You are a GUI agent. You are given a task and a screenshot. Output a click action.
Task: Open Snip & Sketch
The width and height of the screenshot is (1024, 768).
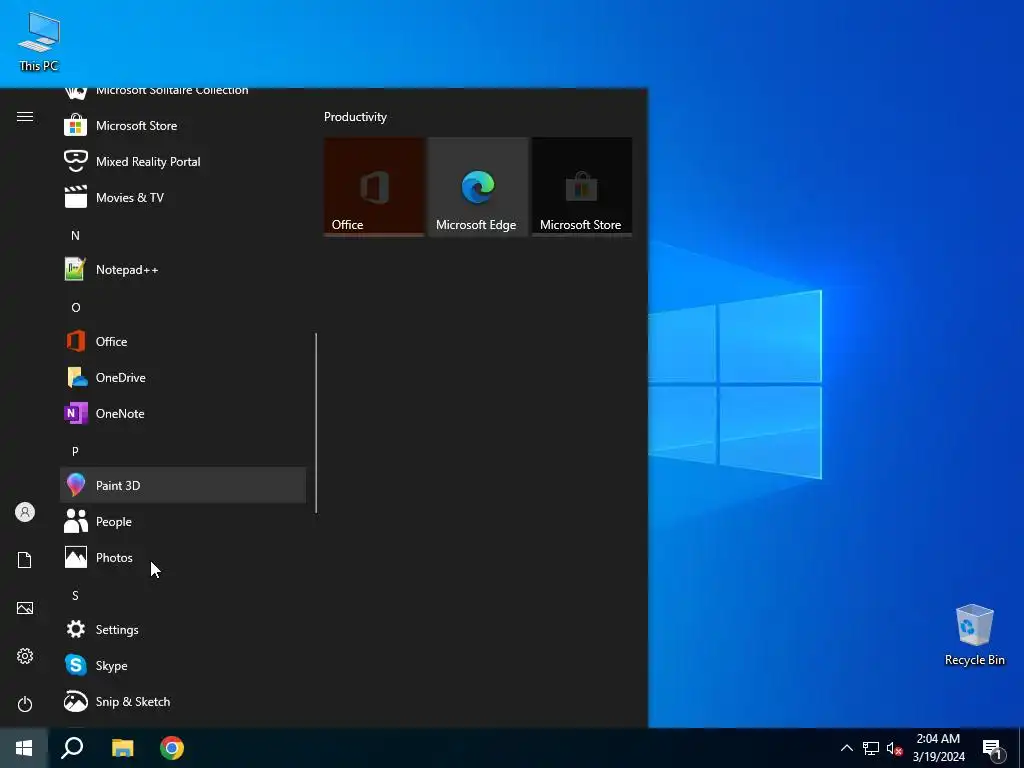[183, 701]
